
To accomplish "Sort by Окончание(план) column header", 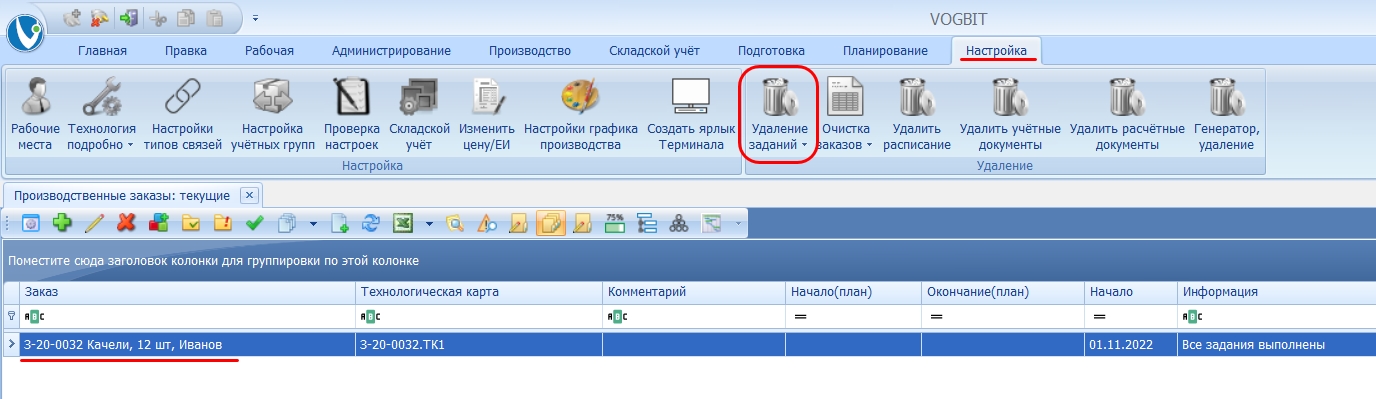I will coord(1003,292).
